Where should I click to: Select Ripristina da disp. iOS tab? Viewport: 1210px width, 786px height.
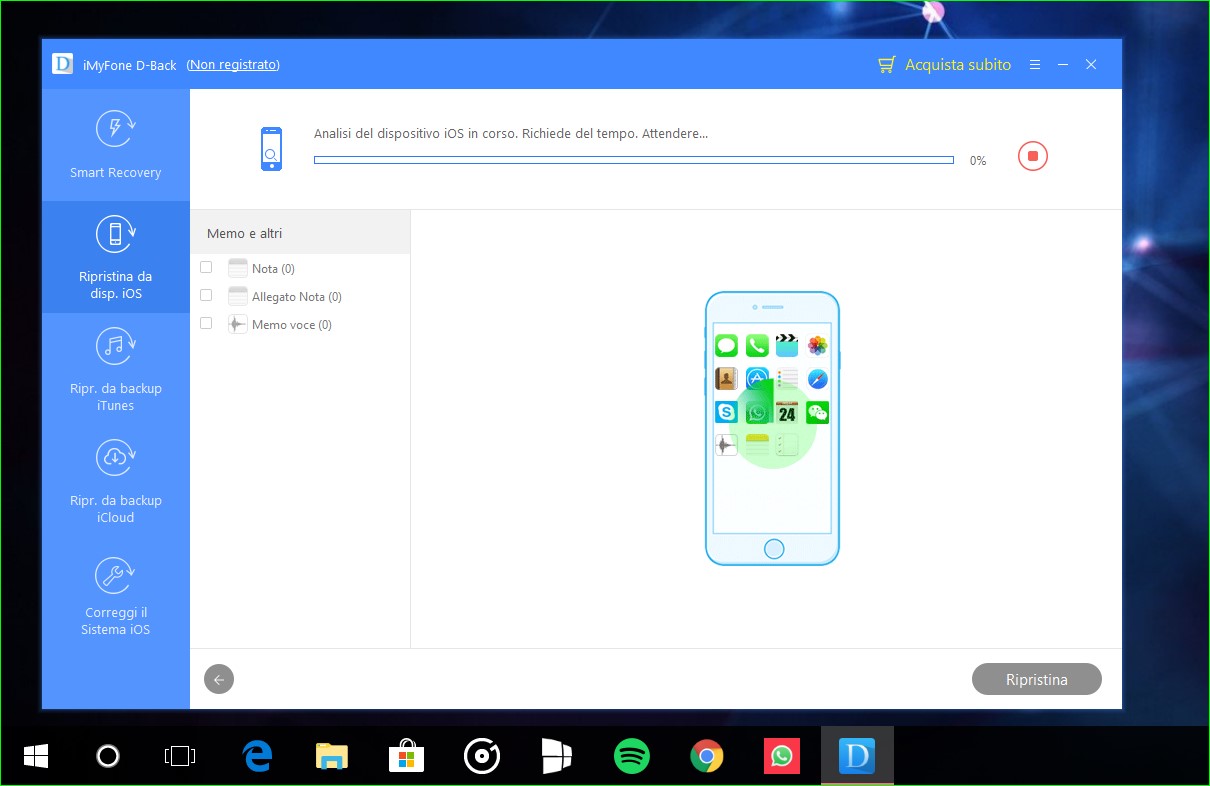(x=115, y=258)
